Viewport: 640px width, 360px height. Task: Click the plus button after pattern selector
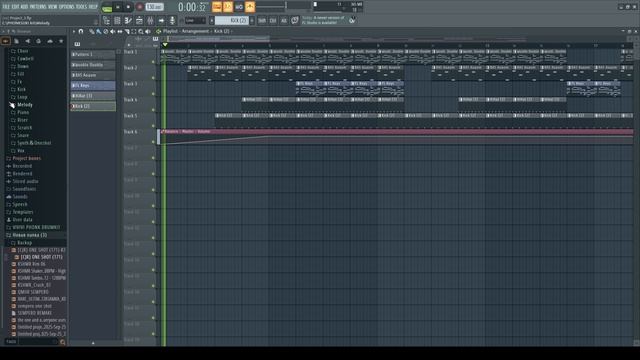(252, 20)
